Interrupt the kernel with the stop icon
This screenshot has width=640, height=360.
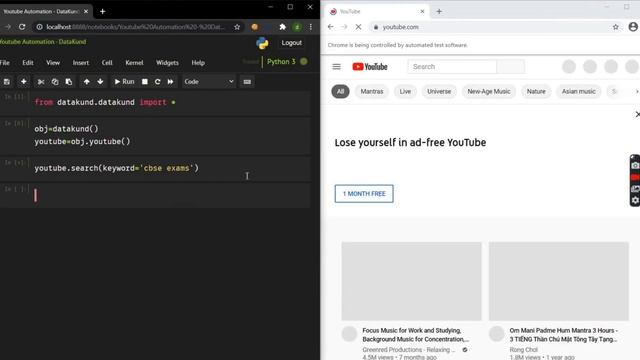(144, 82)
